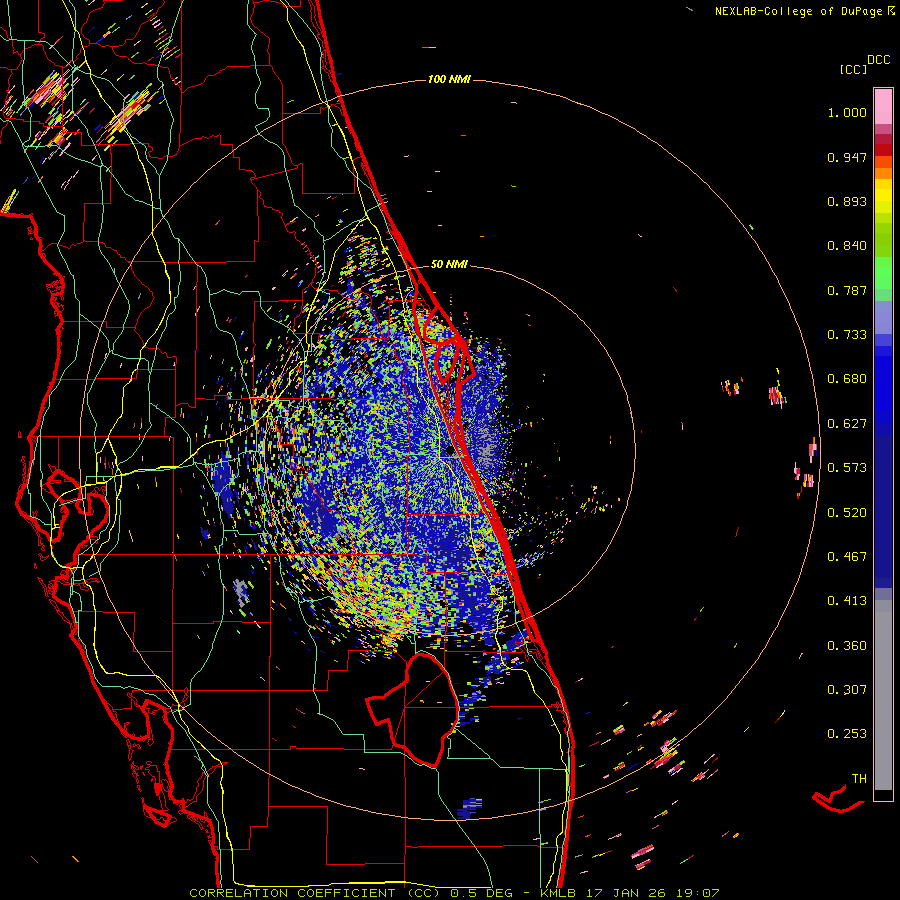Click the 0.840 scale value
Screen dimensions: 900x900
click(847, 246)
